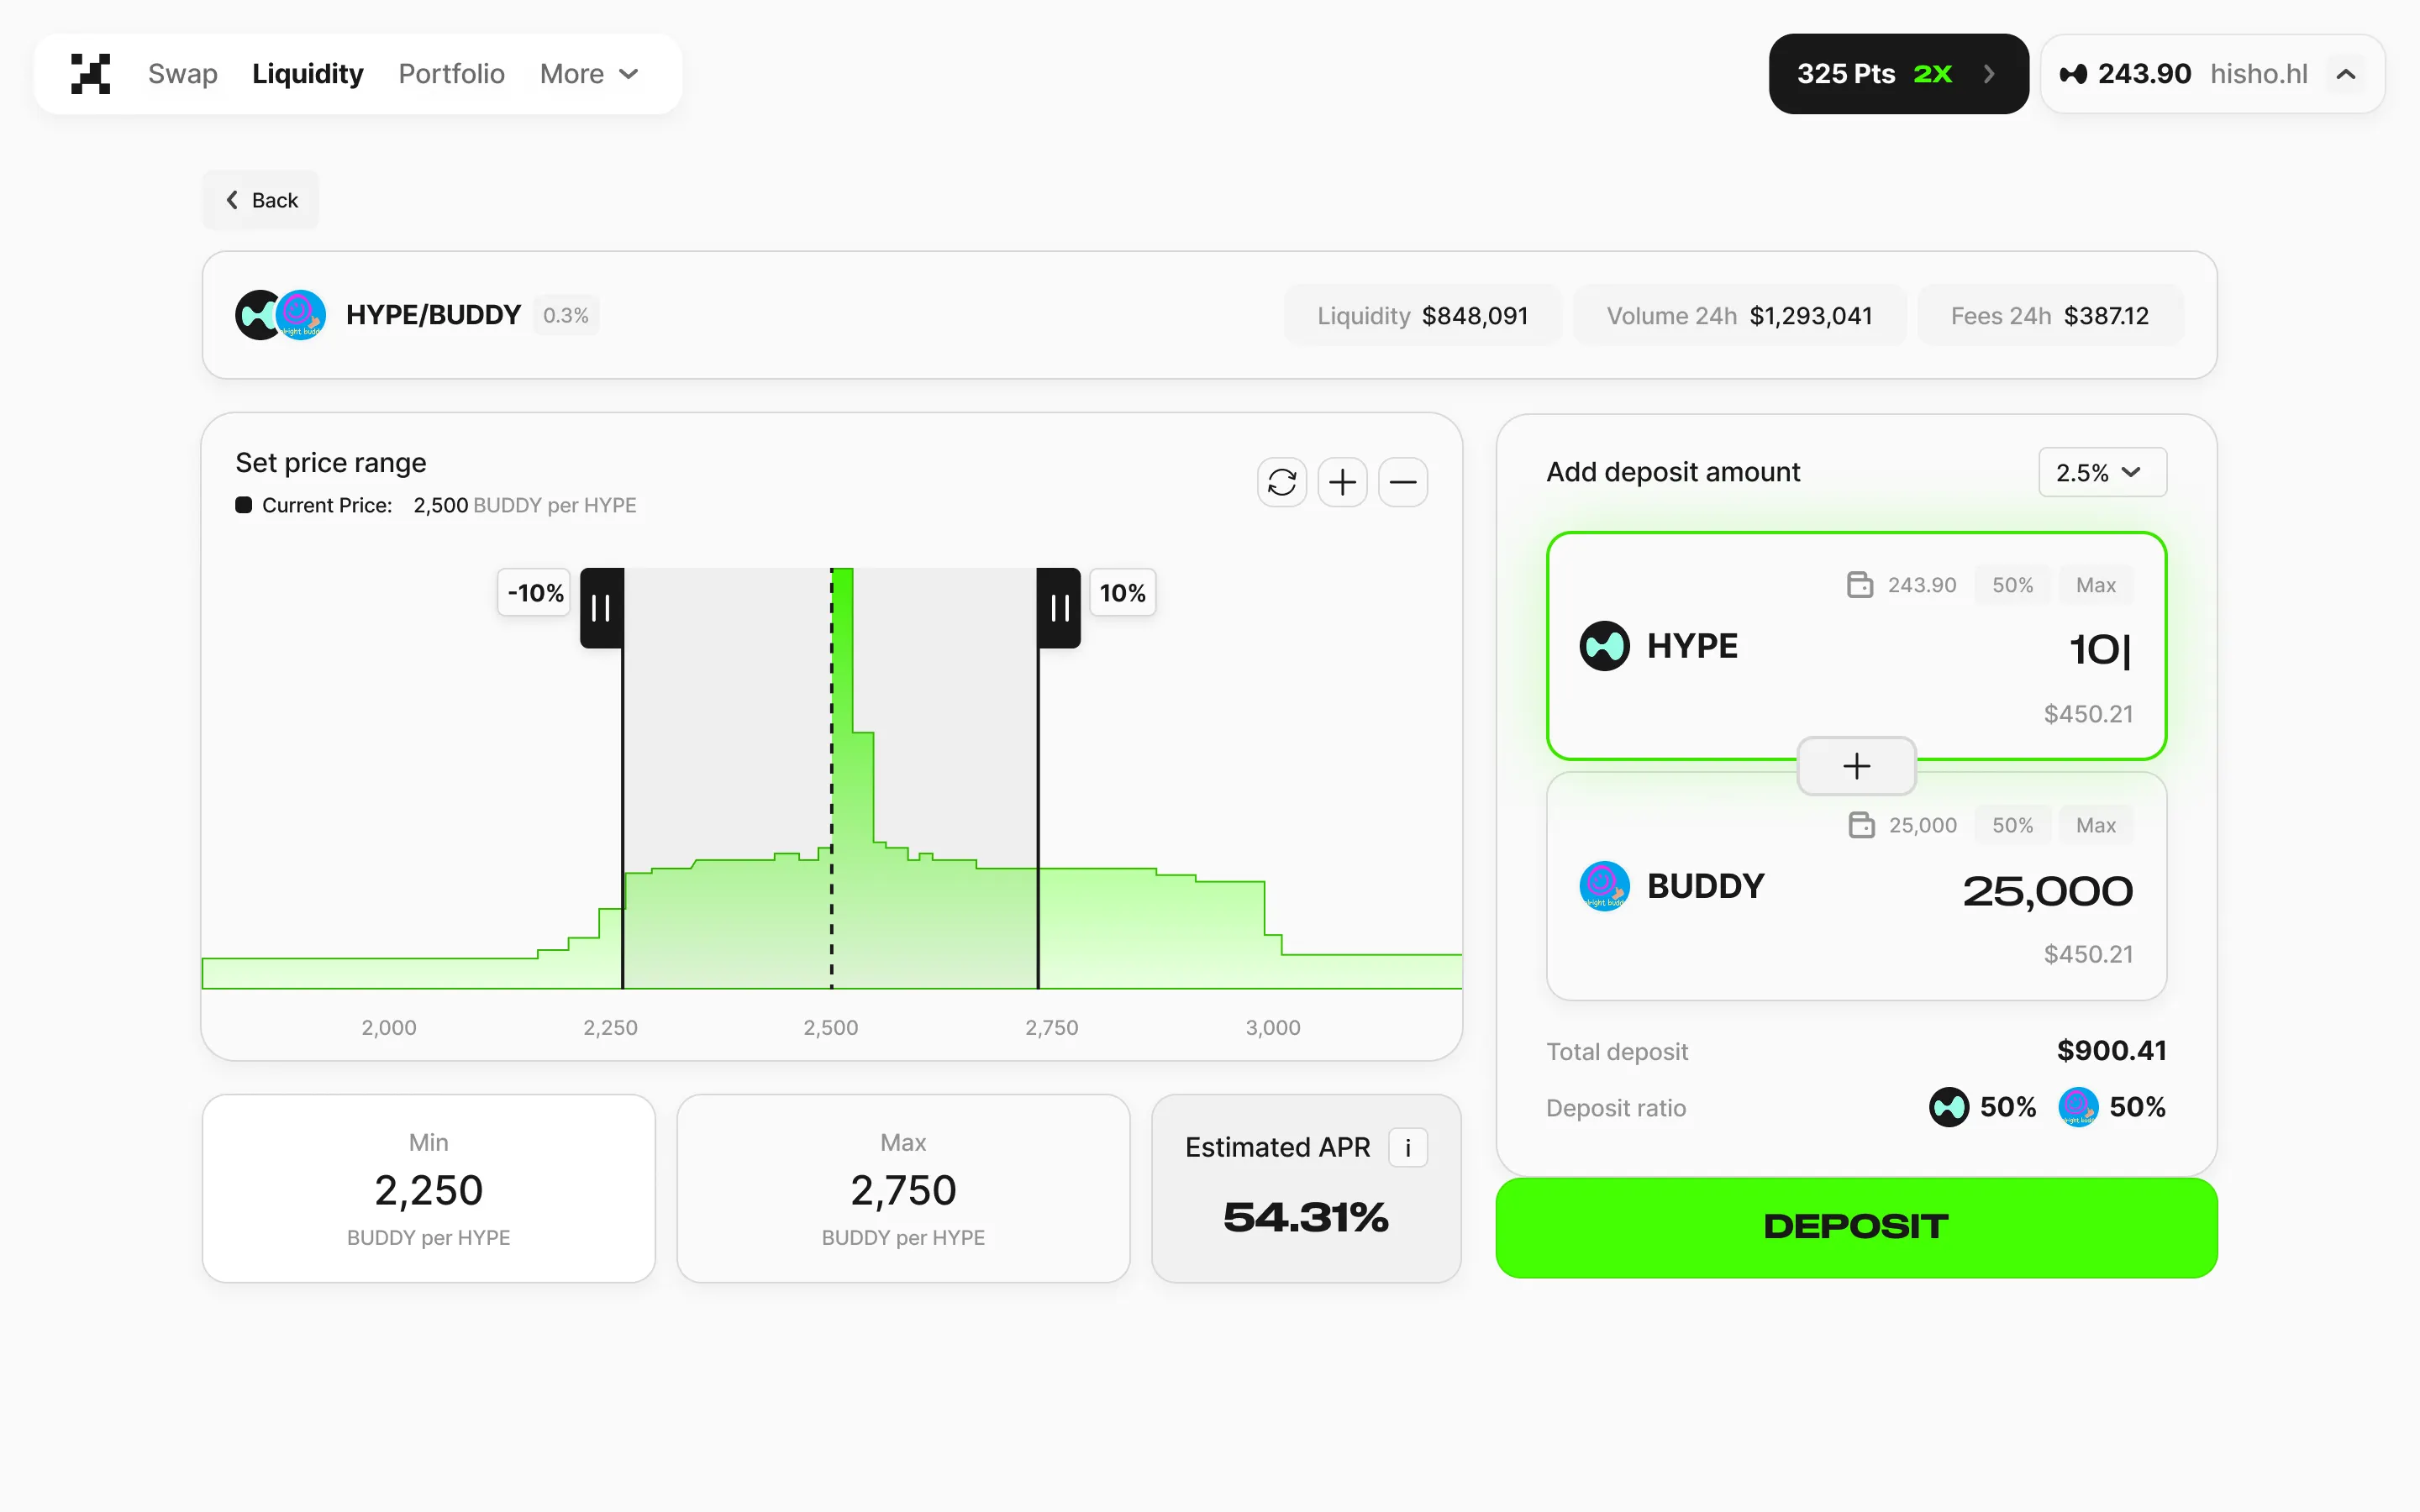Viewport: 2420px width, 1512px height.
Task: Reset the price range with the refresh icon
Action: pyautogui.click(x=1281, y=483)
